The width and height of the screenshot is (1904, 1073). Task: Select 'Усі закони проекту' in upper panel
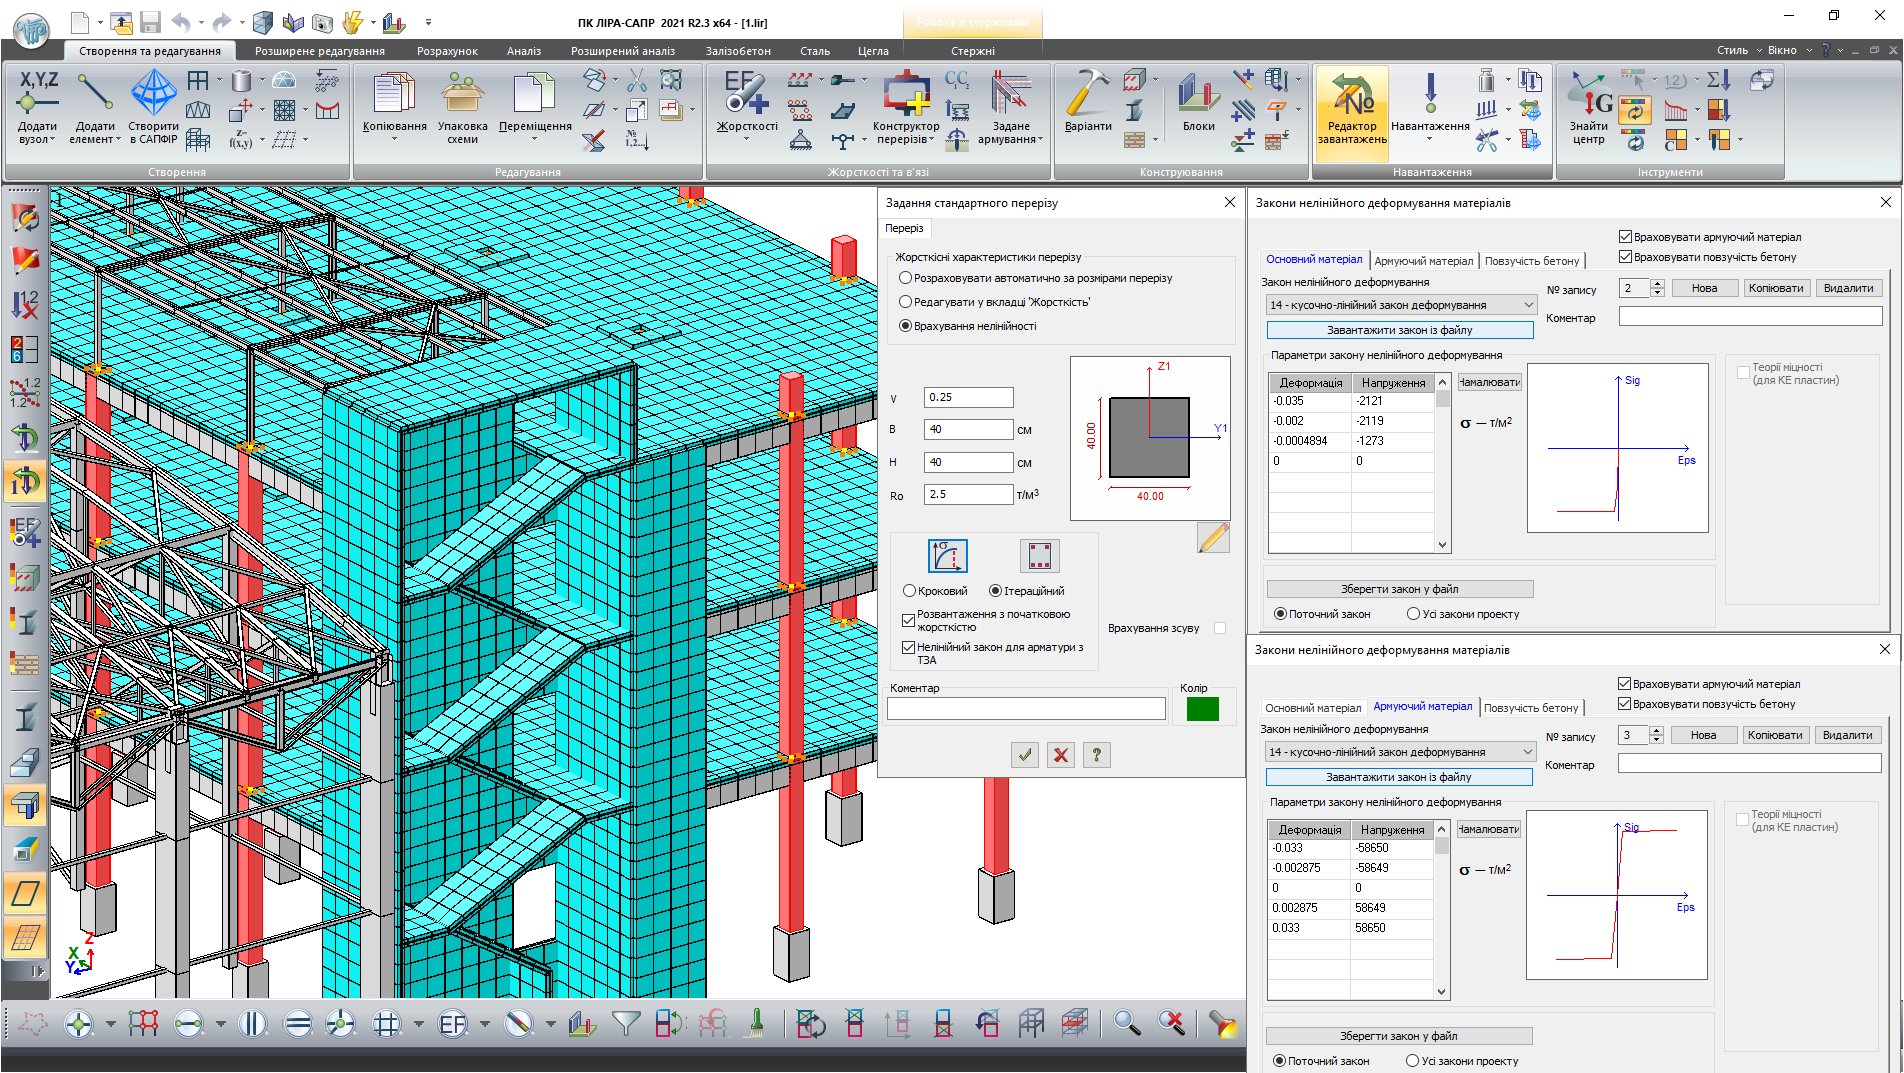click(1413, 614)
